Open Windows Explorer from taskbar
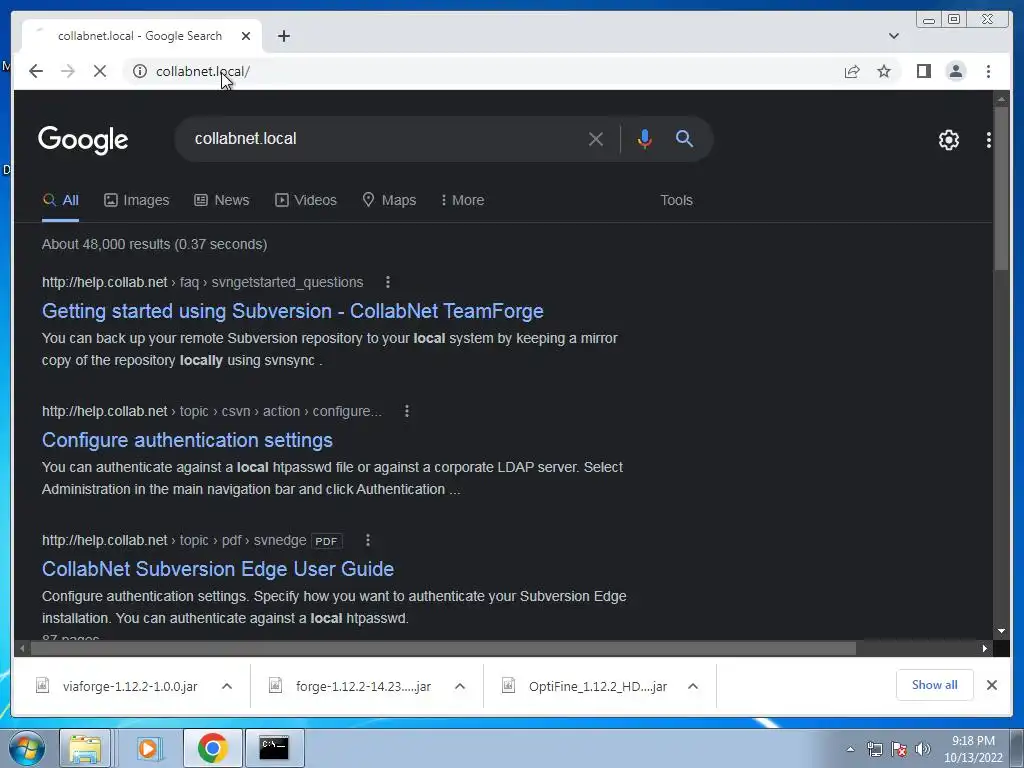This screenshot has width=1024, height=768. point(85,748)
